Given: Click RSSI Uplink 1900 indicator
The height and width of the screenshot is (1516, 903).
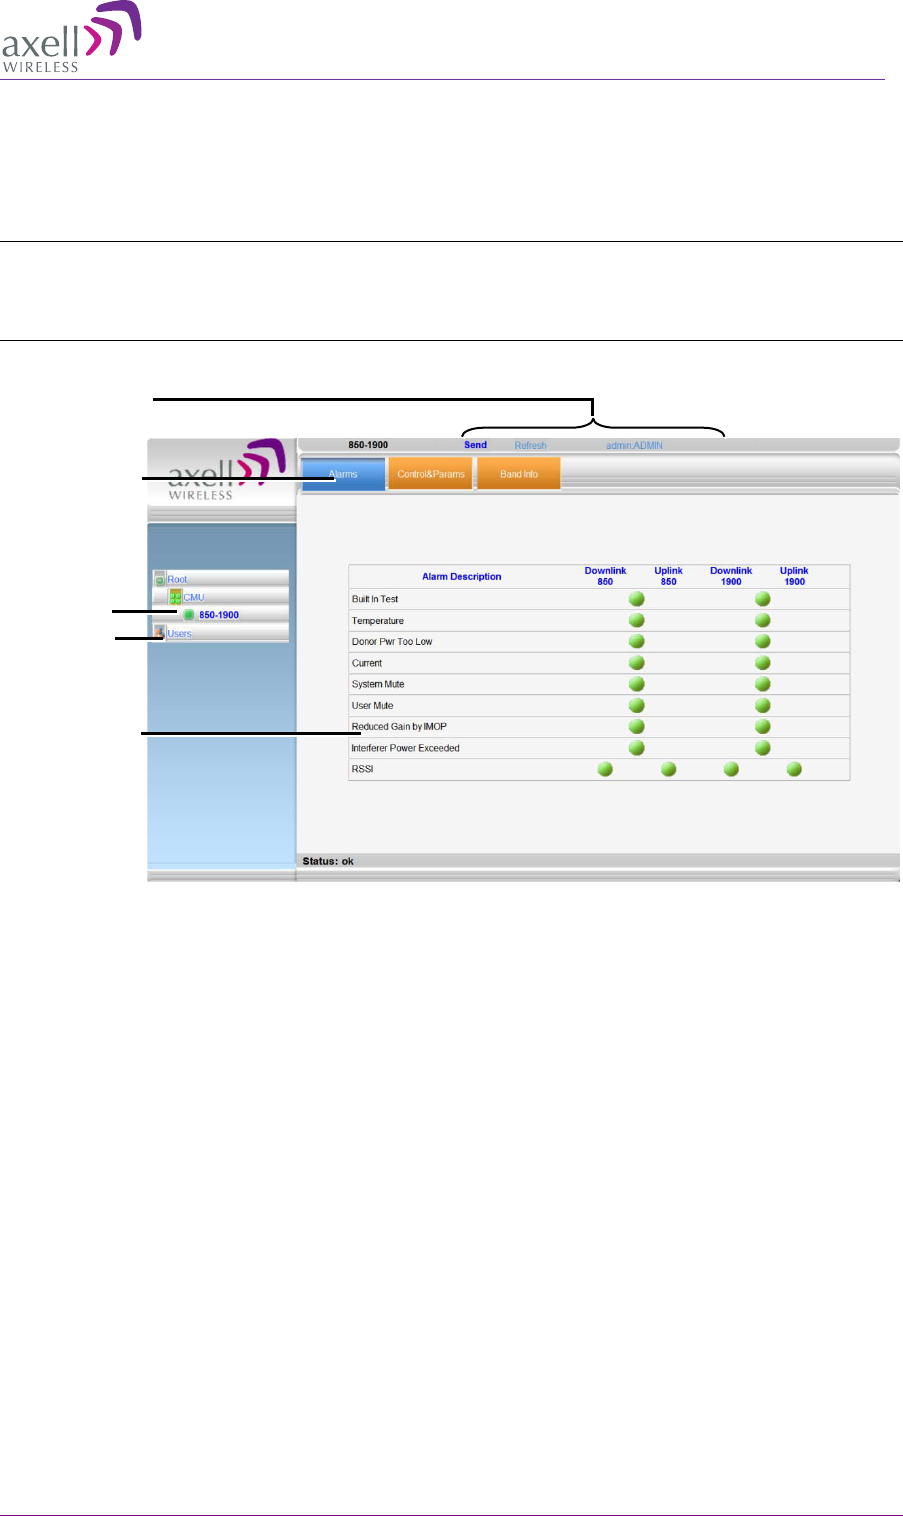Looking at the screenshot, I should click(794, 769).
